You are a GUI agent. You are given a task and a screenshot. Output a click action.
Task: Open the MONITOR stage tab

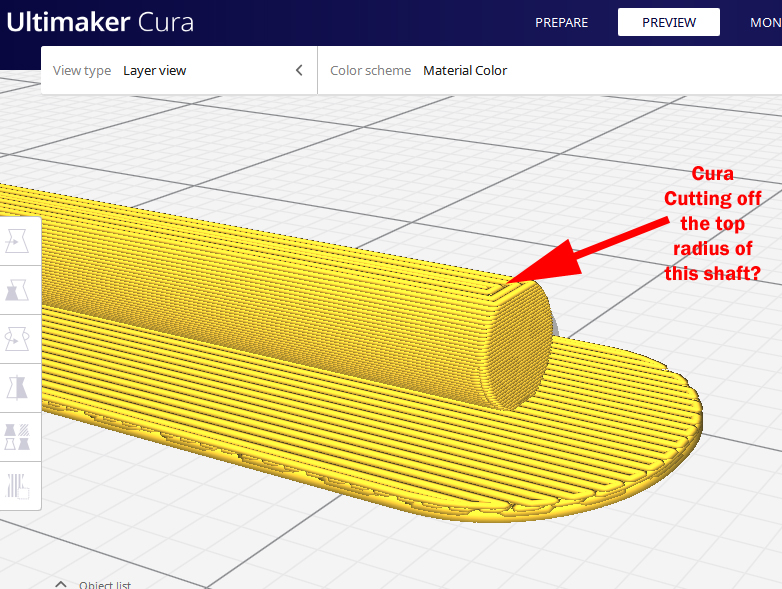point(765,22)
